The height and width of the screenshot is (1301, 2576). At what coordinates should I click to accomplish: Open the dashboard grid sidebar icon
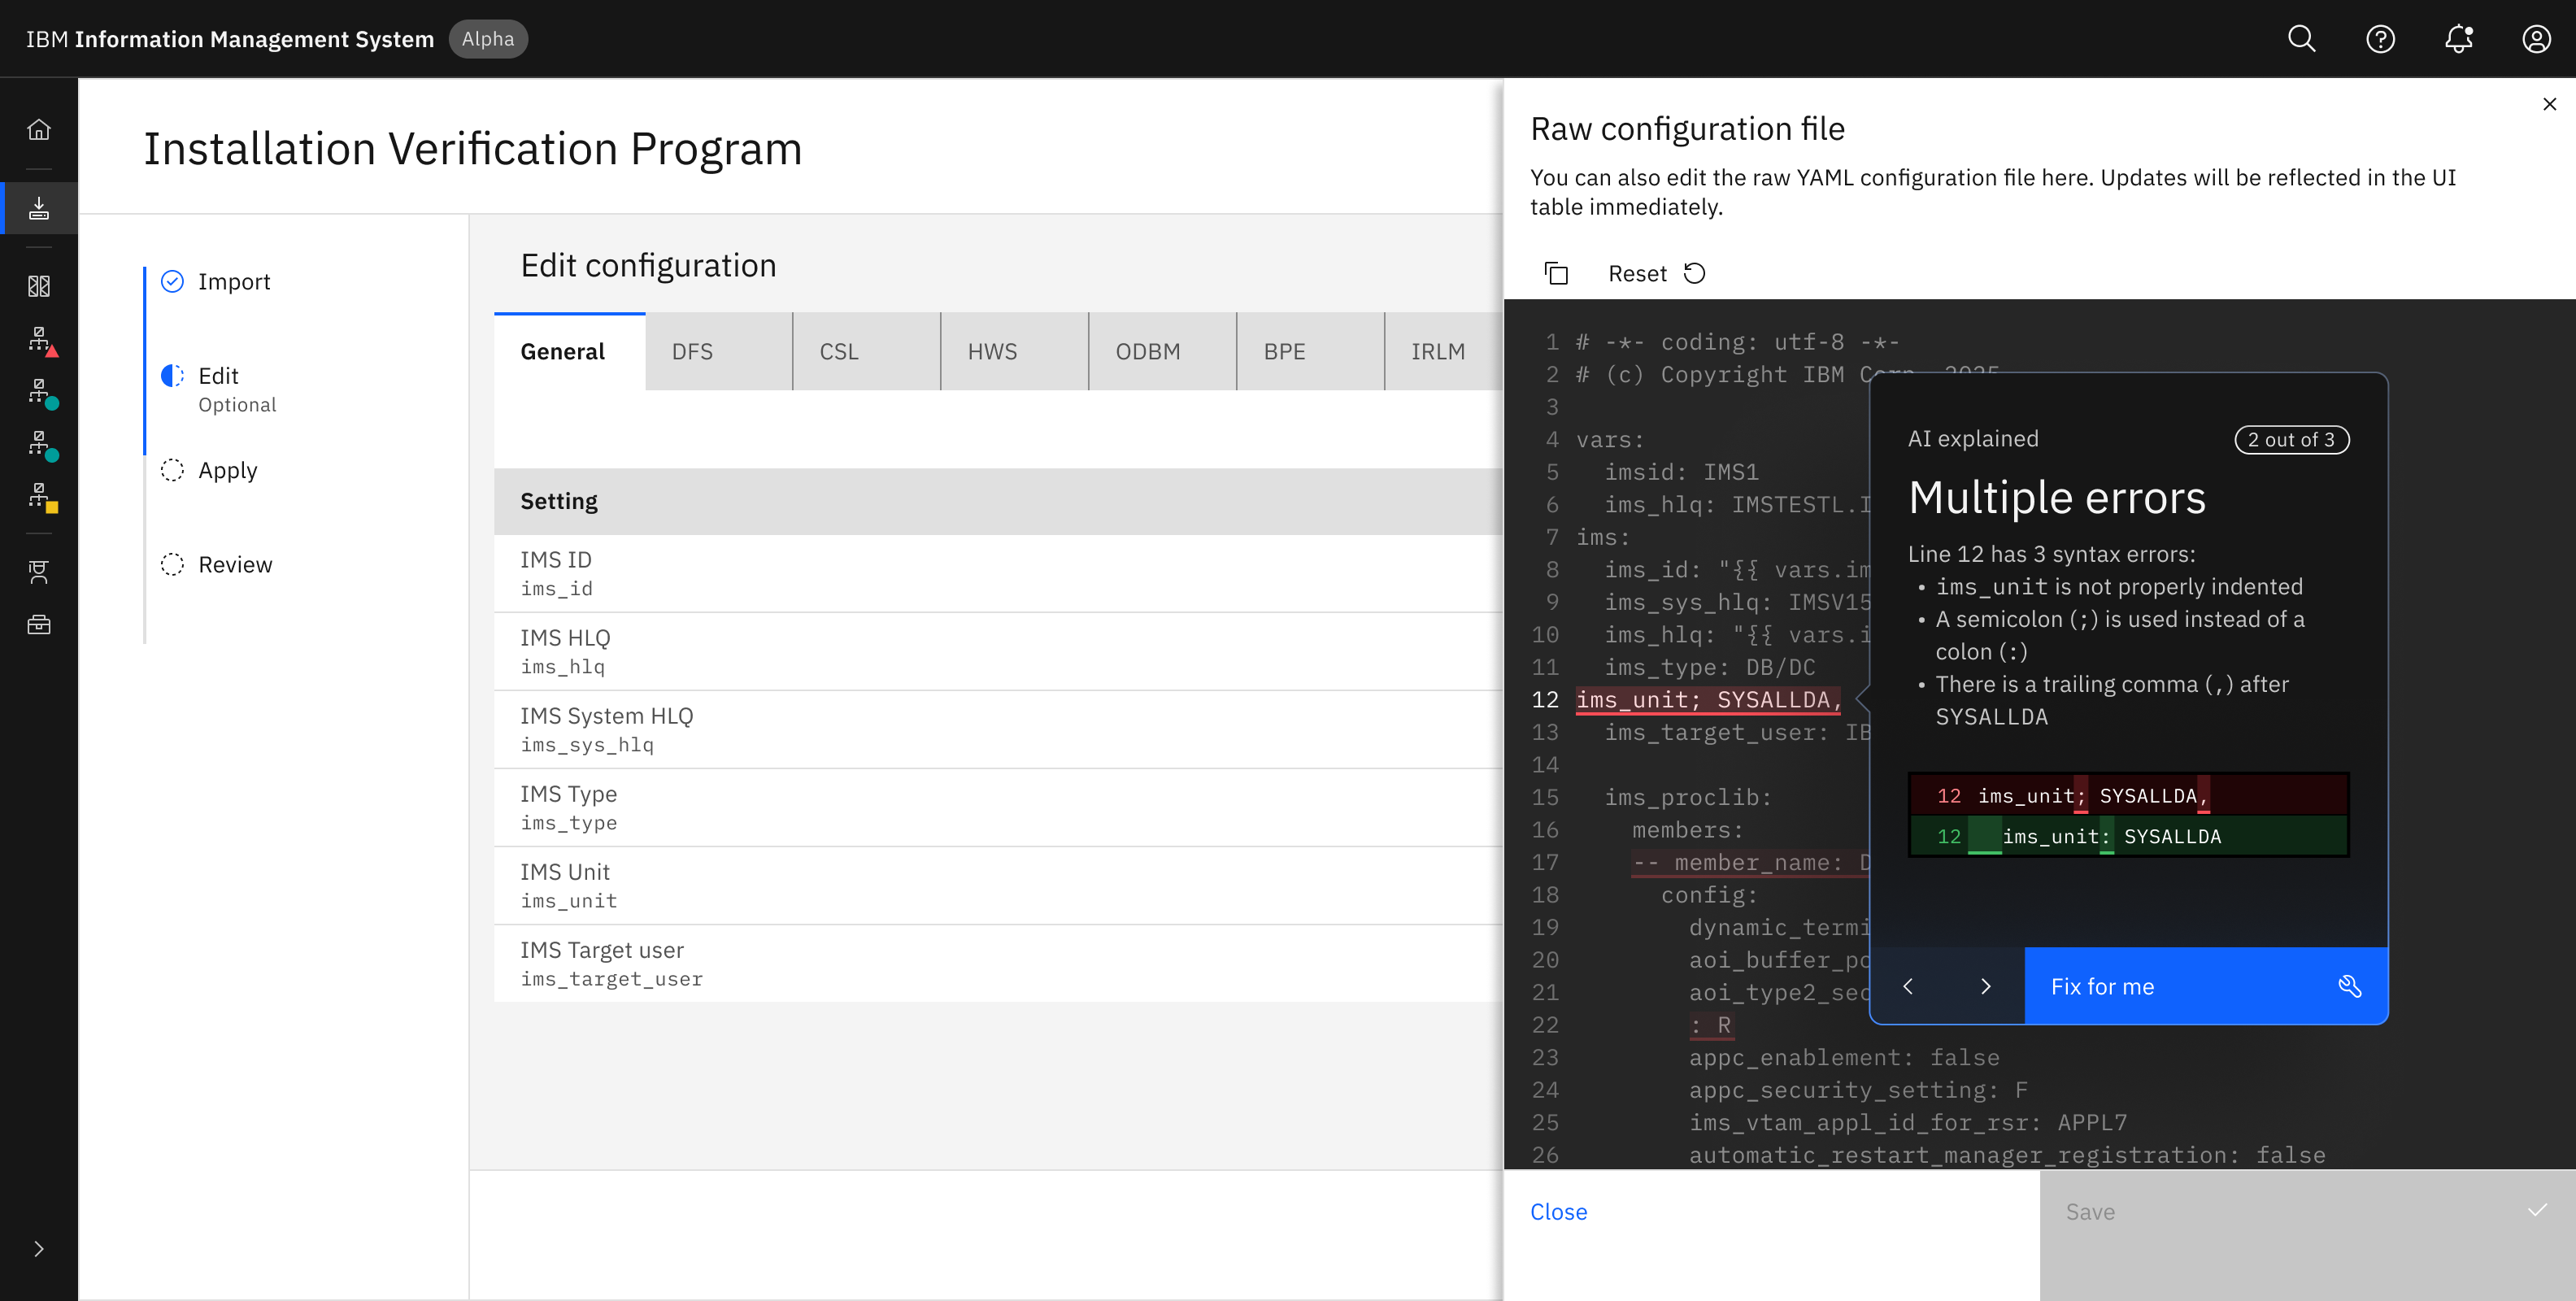pos(39,287)
